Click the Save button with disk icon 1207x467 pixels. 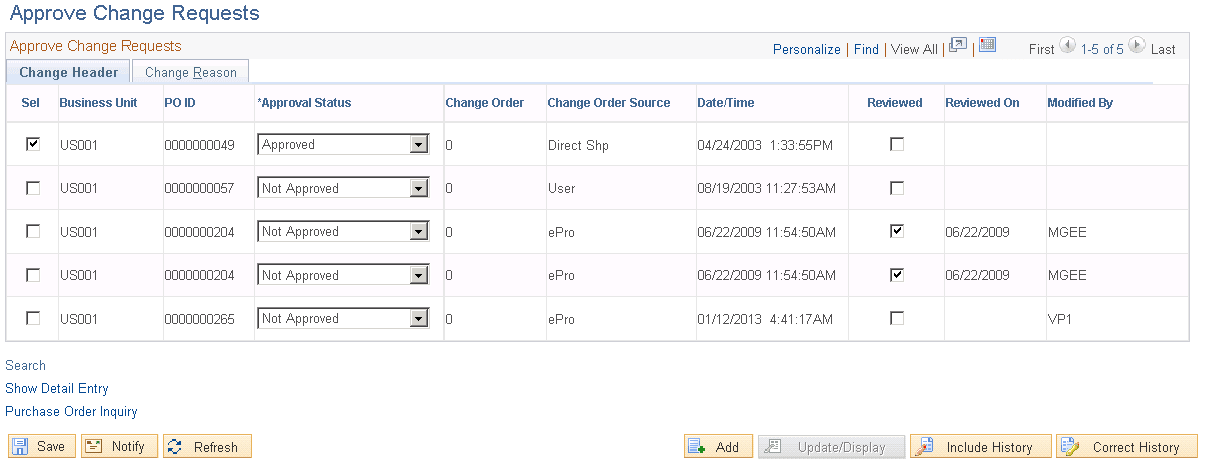tap(42, 447)
